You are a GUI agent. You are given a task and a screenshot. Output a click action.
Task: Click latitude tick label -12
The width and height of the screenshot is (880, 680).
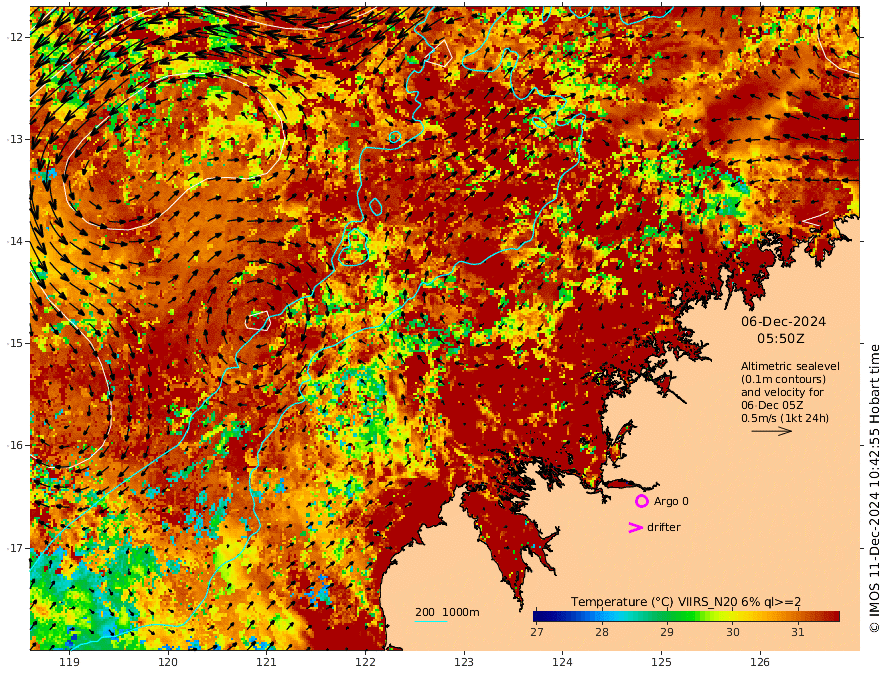point(15,37)
